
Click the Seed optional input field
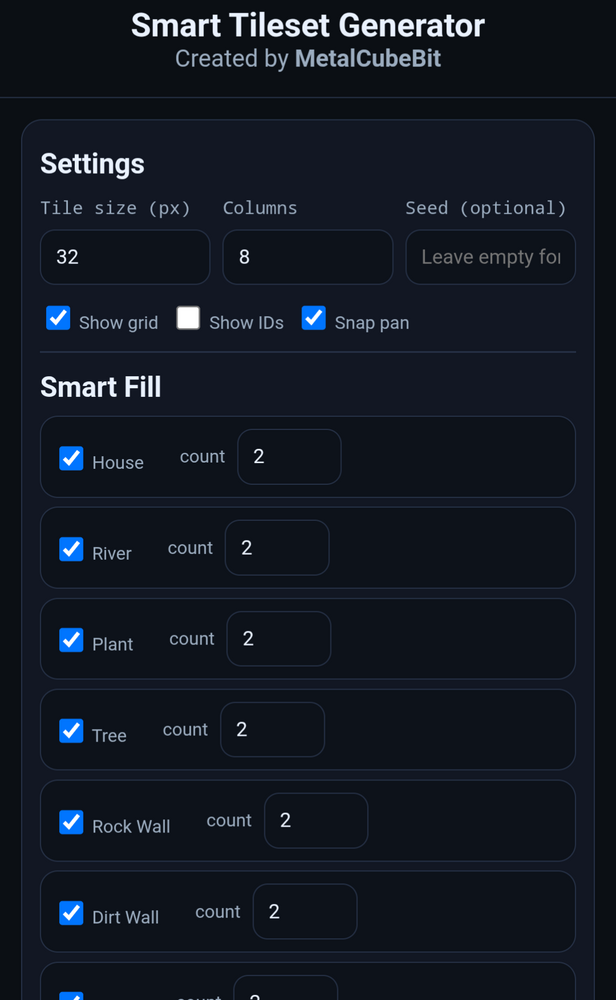(490, 257)
